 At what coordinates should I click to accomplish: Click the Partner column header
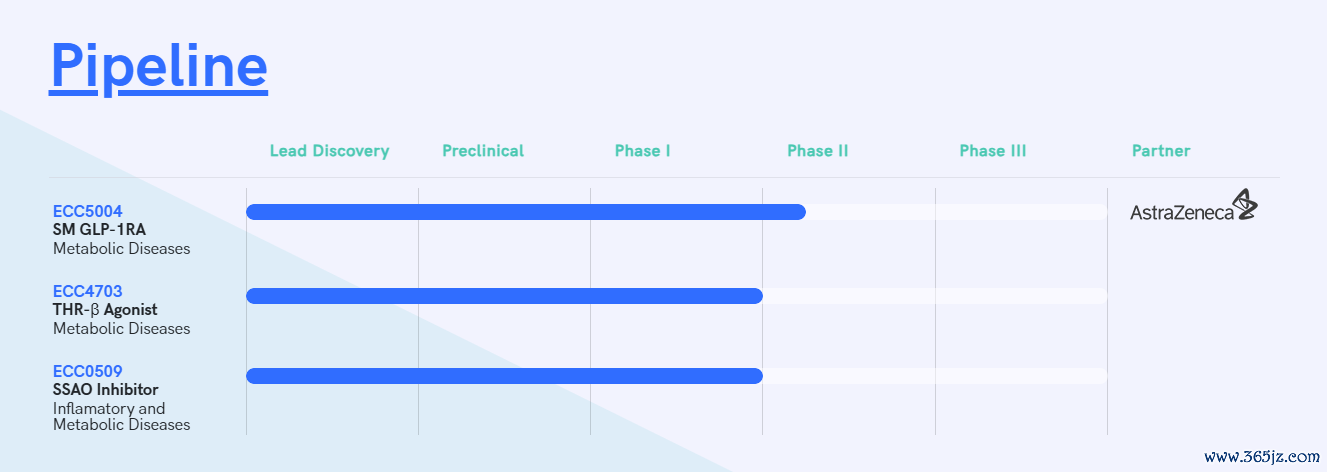pyautogui.click(x=1161, y=151)
